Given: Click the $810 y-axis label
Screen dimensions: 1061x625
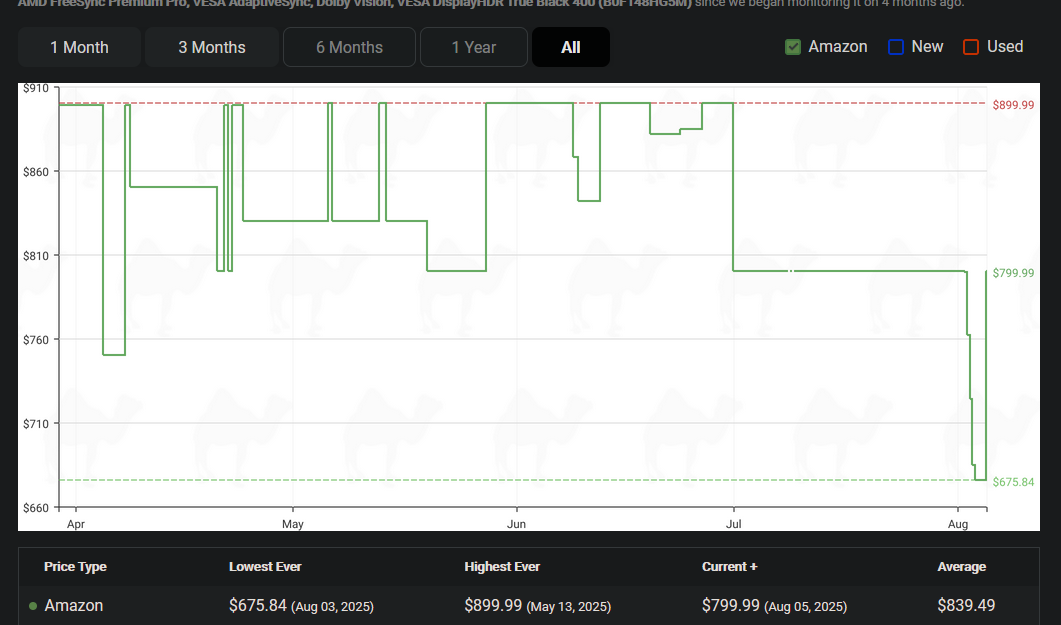Looking at the screenshot, I should coord(36,256).
